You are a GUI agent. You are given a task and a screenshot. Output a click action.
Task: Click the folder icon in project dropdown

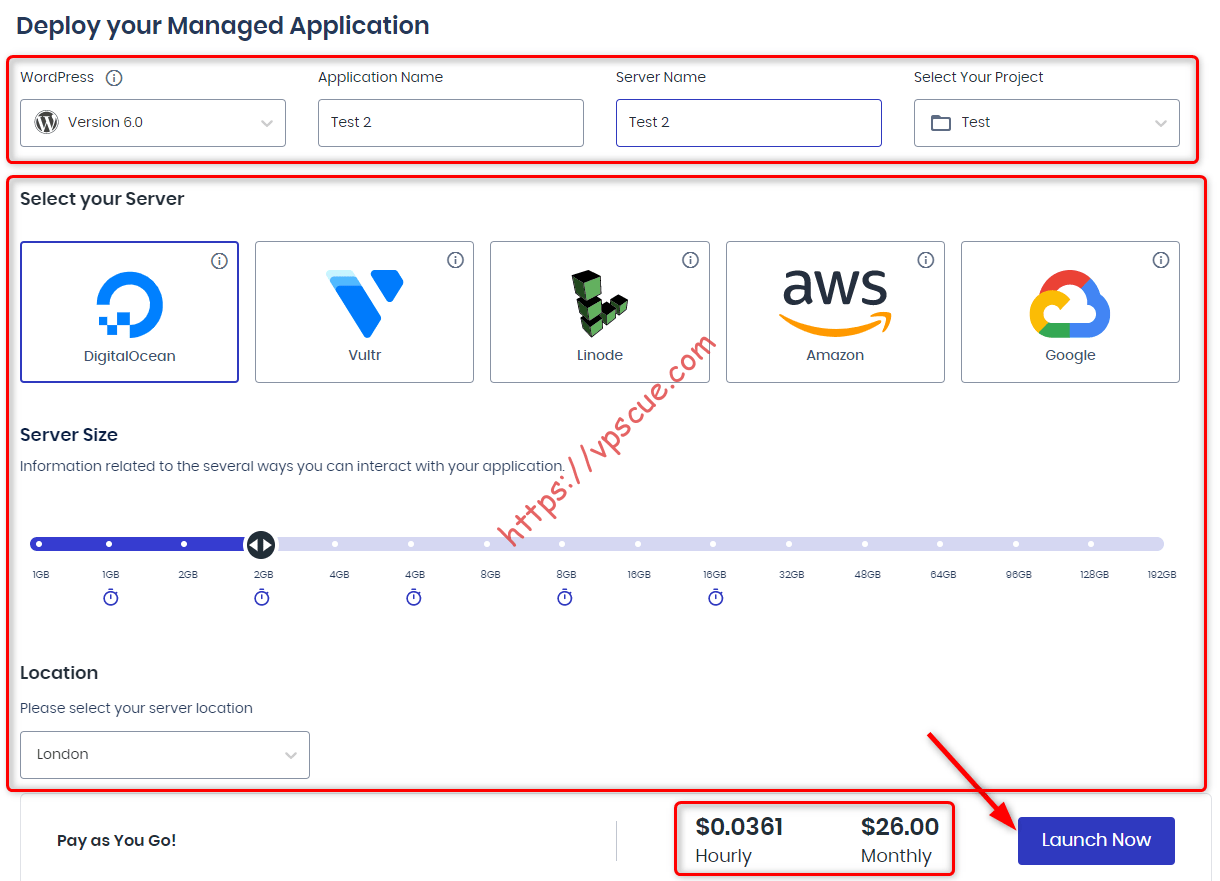[941, 123]
